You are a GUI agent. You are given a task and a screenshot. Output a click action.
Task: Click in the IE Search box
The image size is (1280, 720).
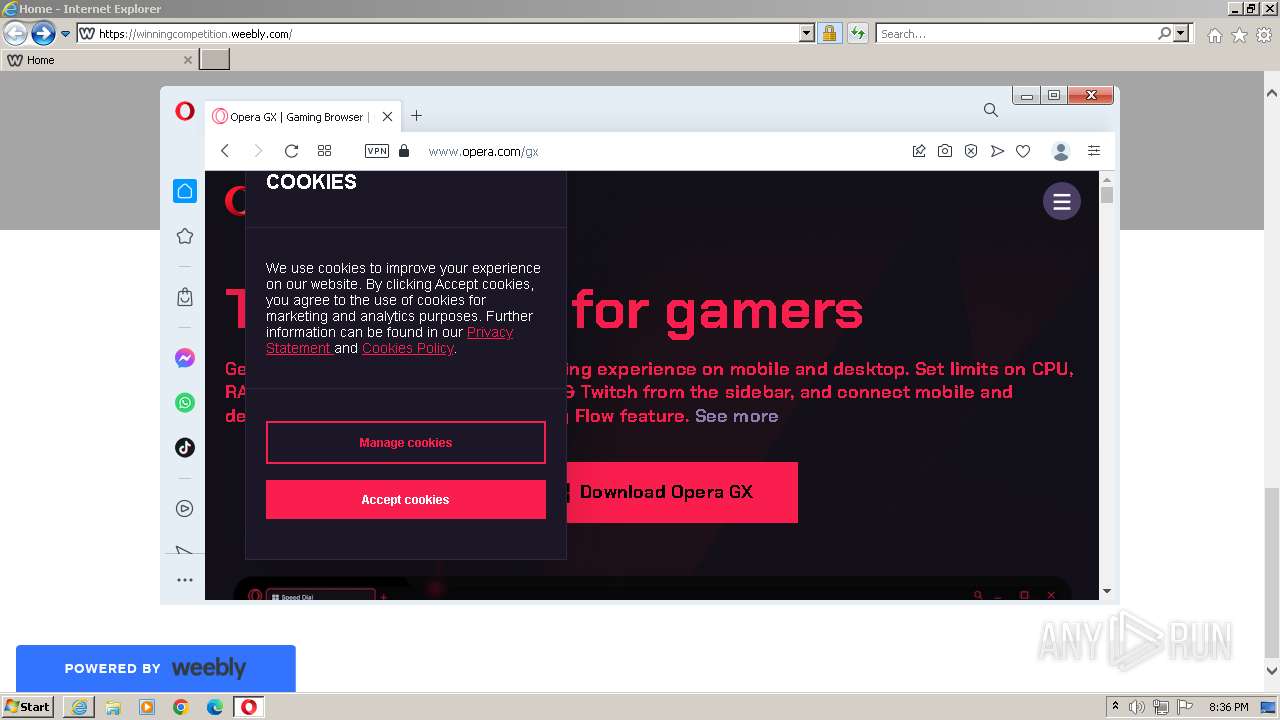click(x=1016, y=34)
